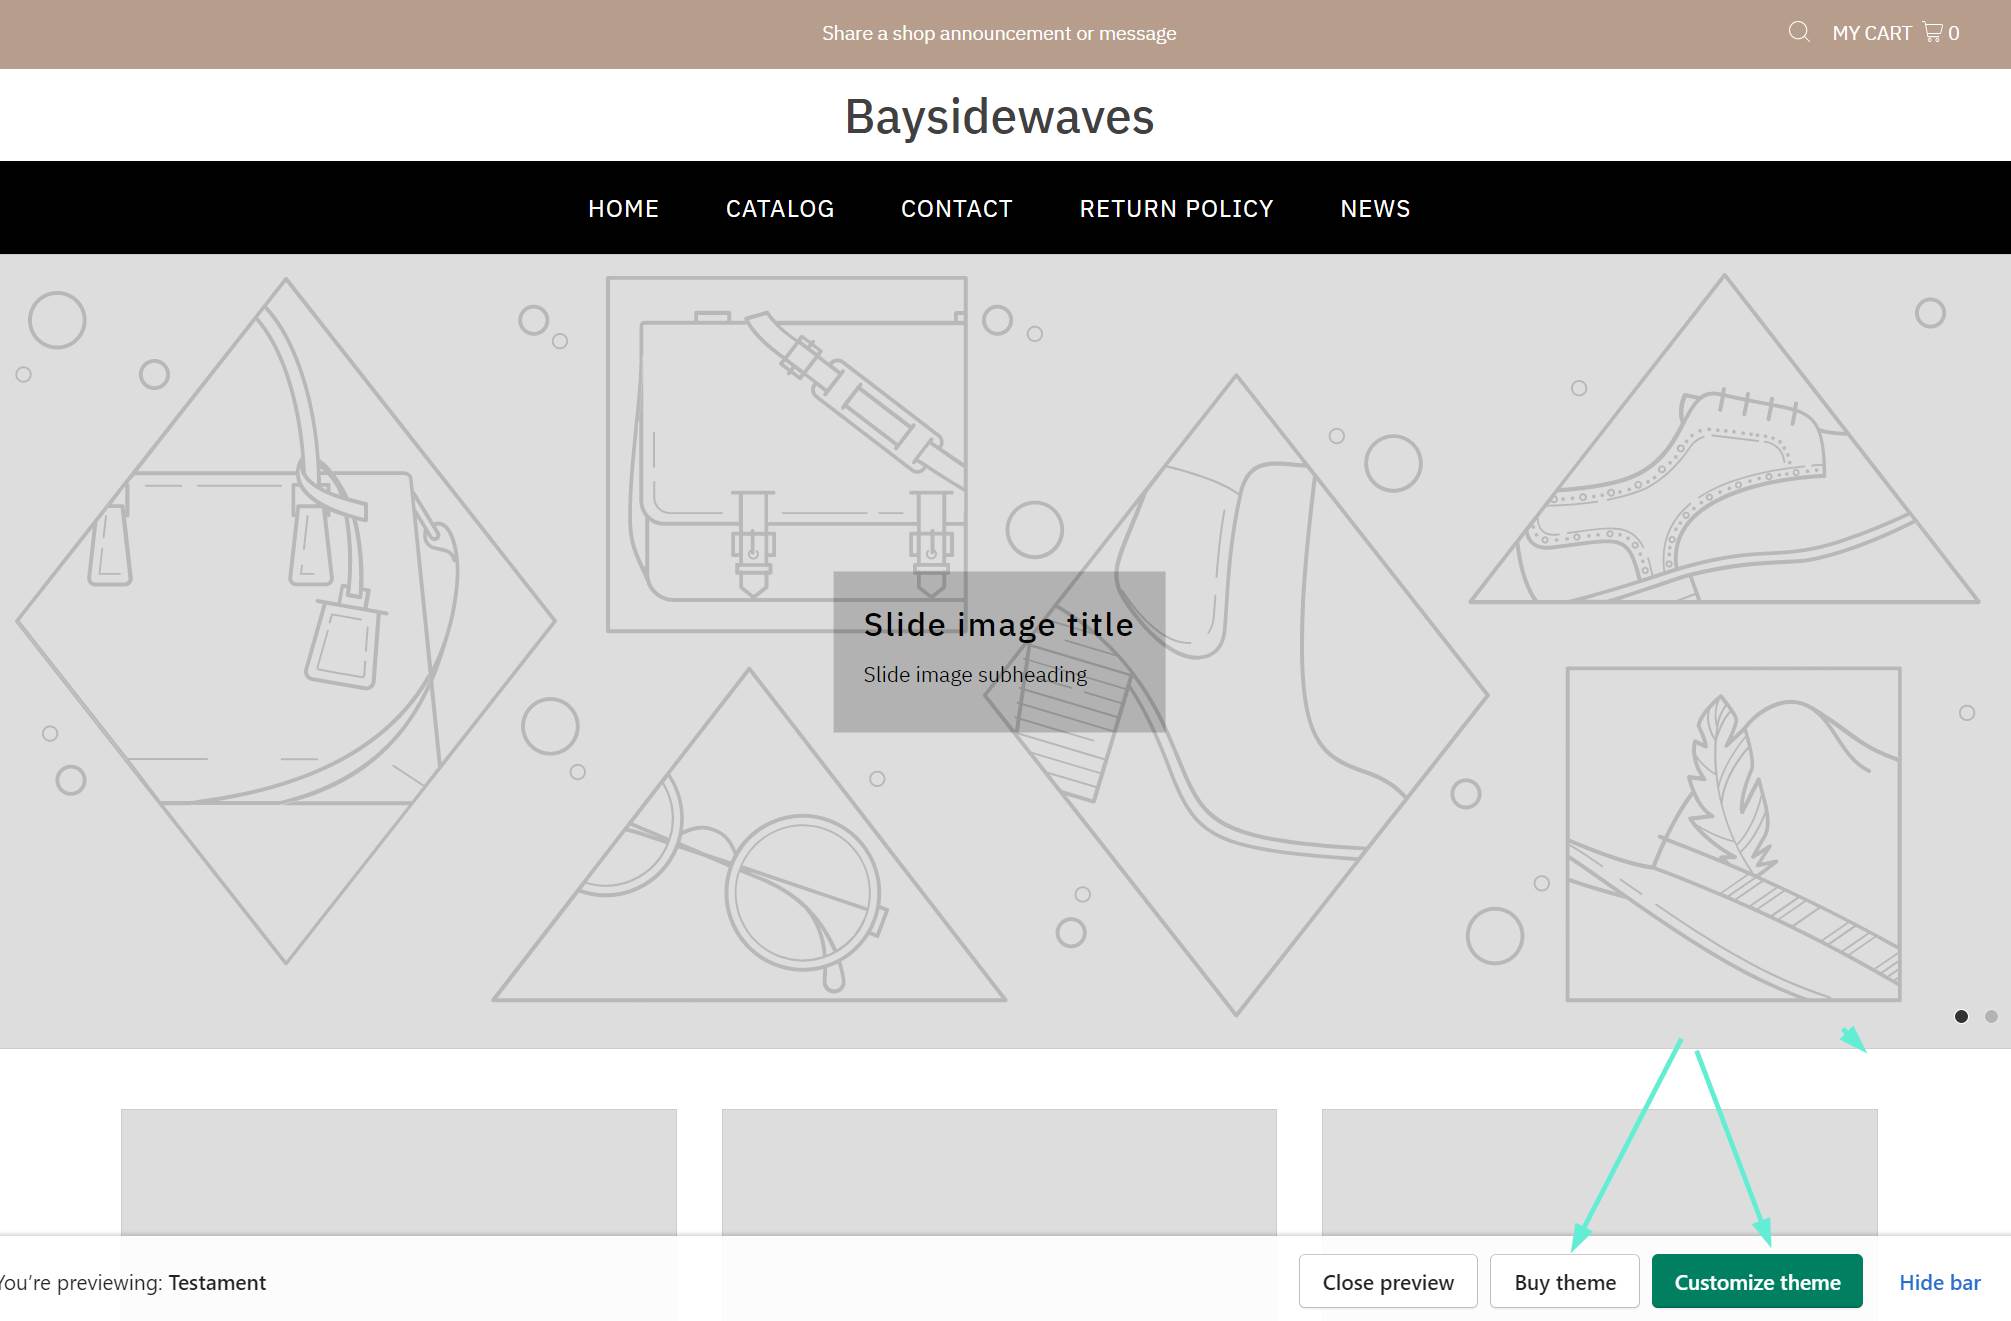Open the CONTACT page link
2011x1321 pixels.
click(x=956, y=208)
